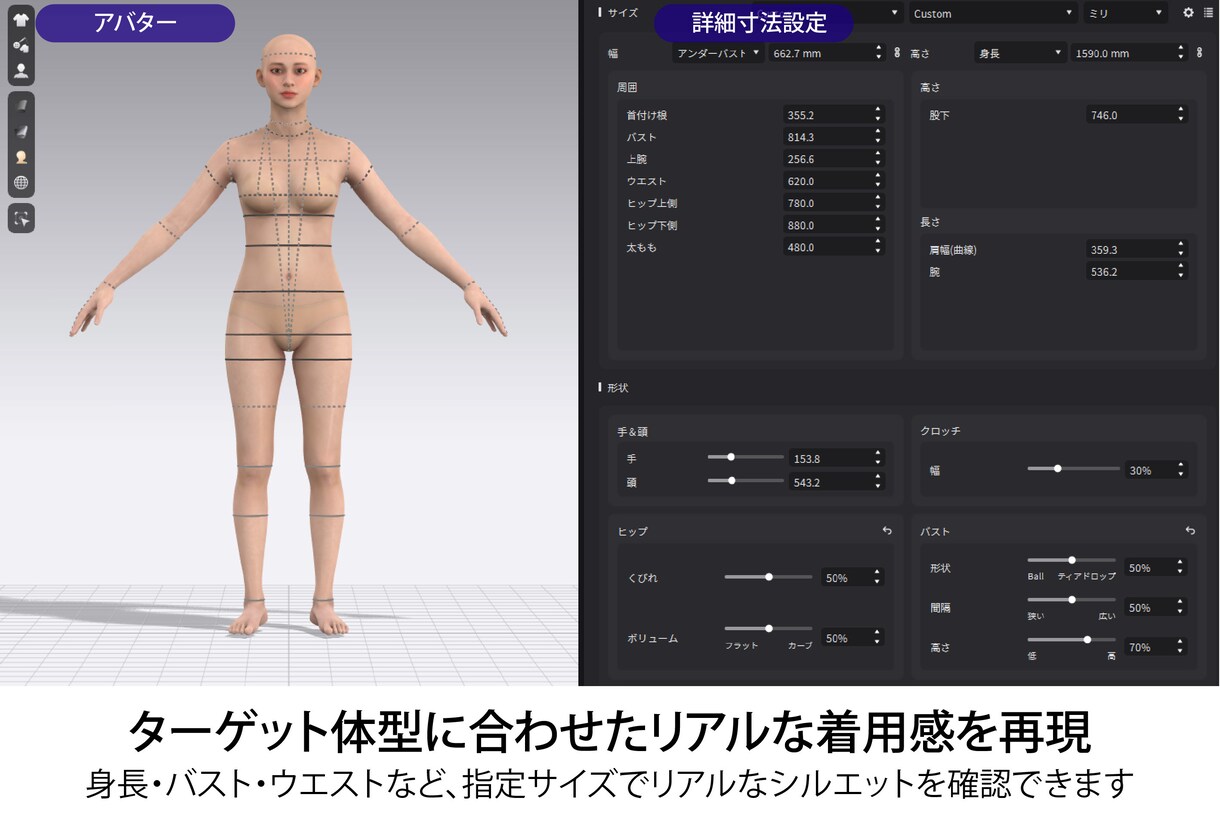Reset the バスト shape section
1220x813 pixels.
[x=1190, y=531]
